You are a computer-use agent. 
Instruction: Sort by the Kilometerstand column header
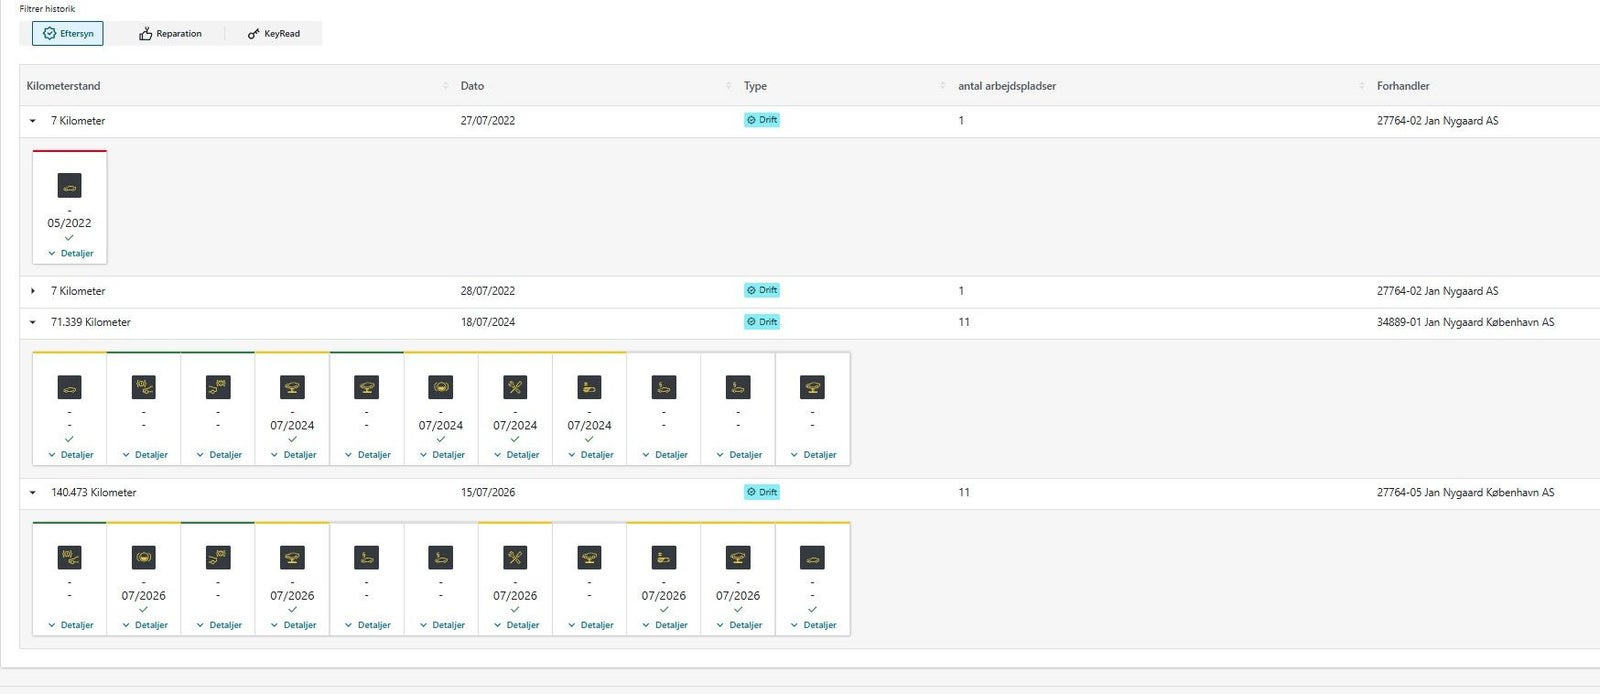(x=63, y=86)
